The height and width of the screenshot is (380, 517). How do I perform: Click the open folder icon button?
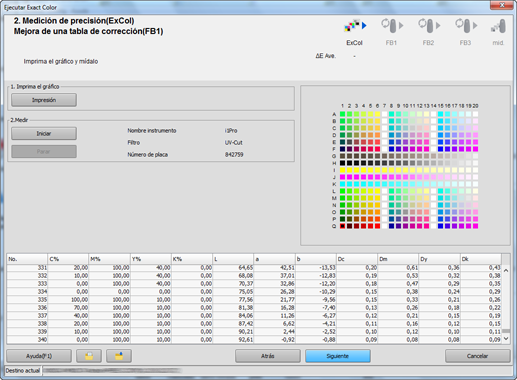click(x=89, y=356)
